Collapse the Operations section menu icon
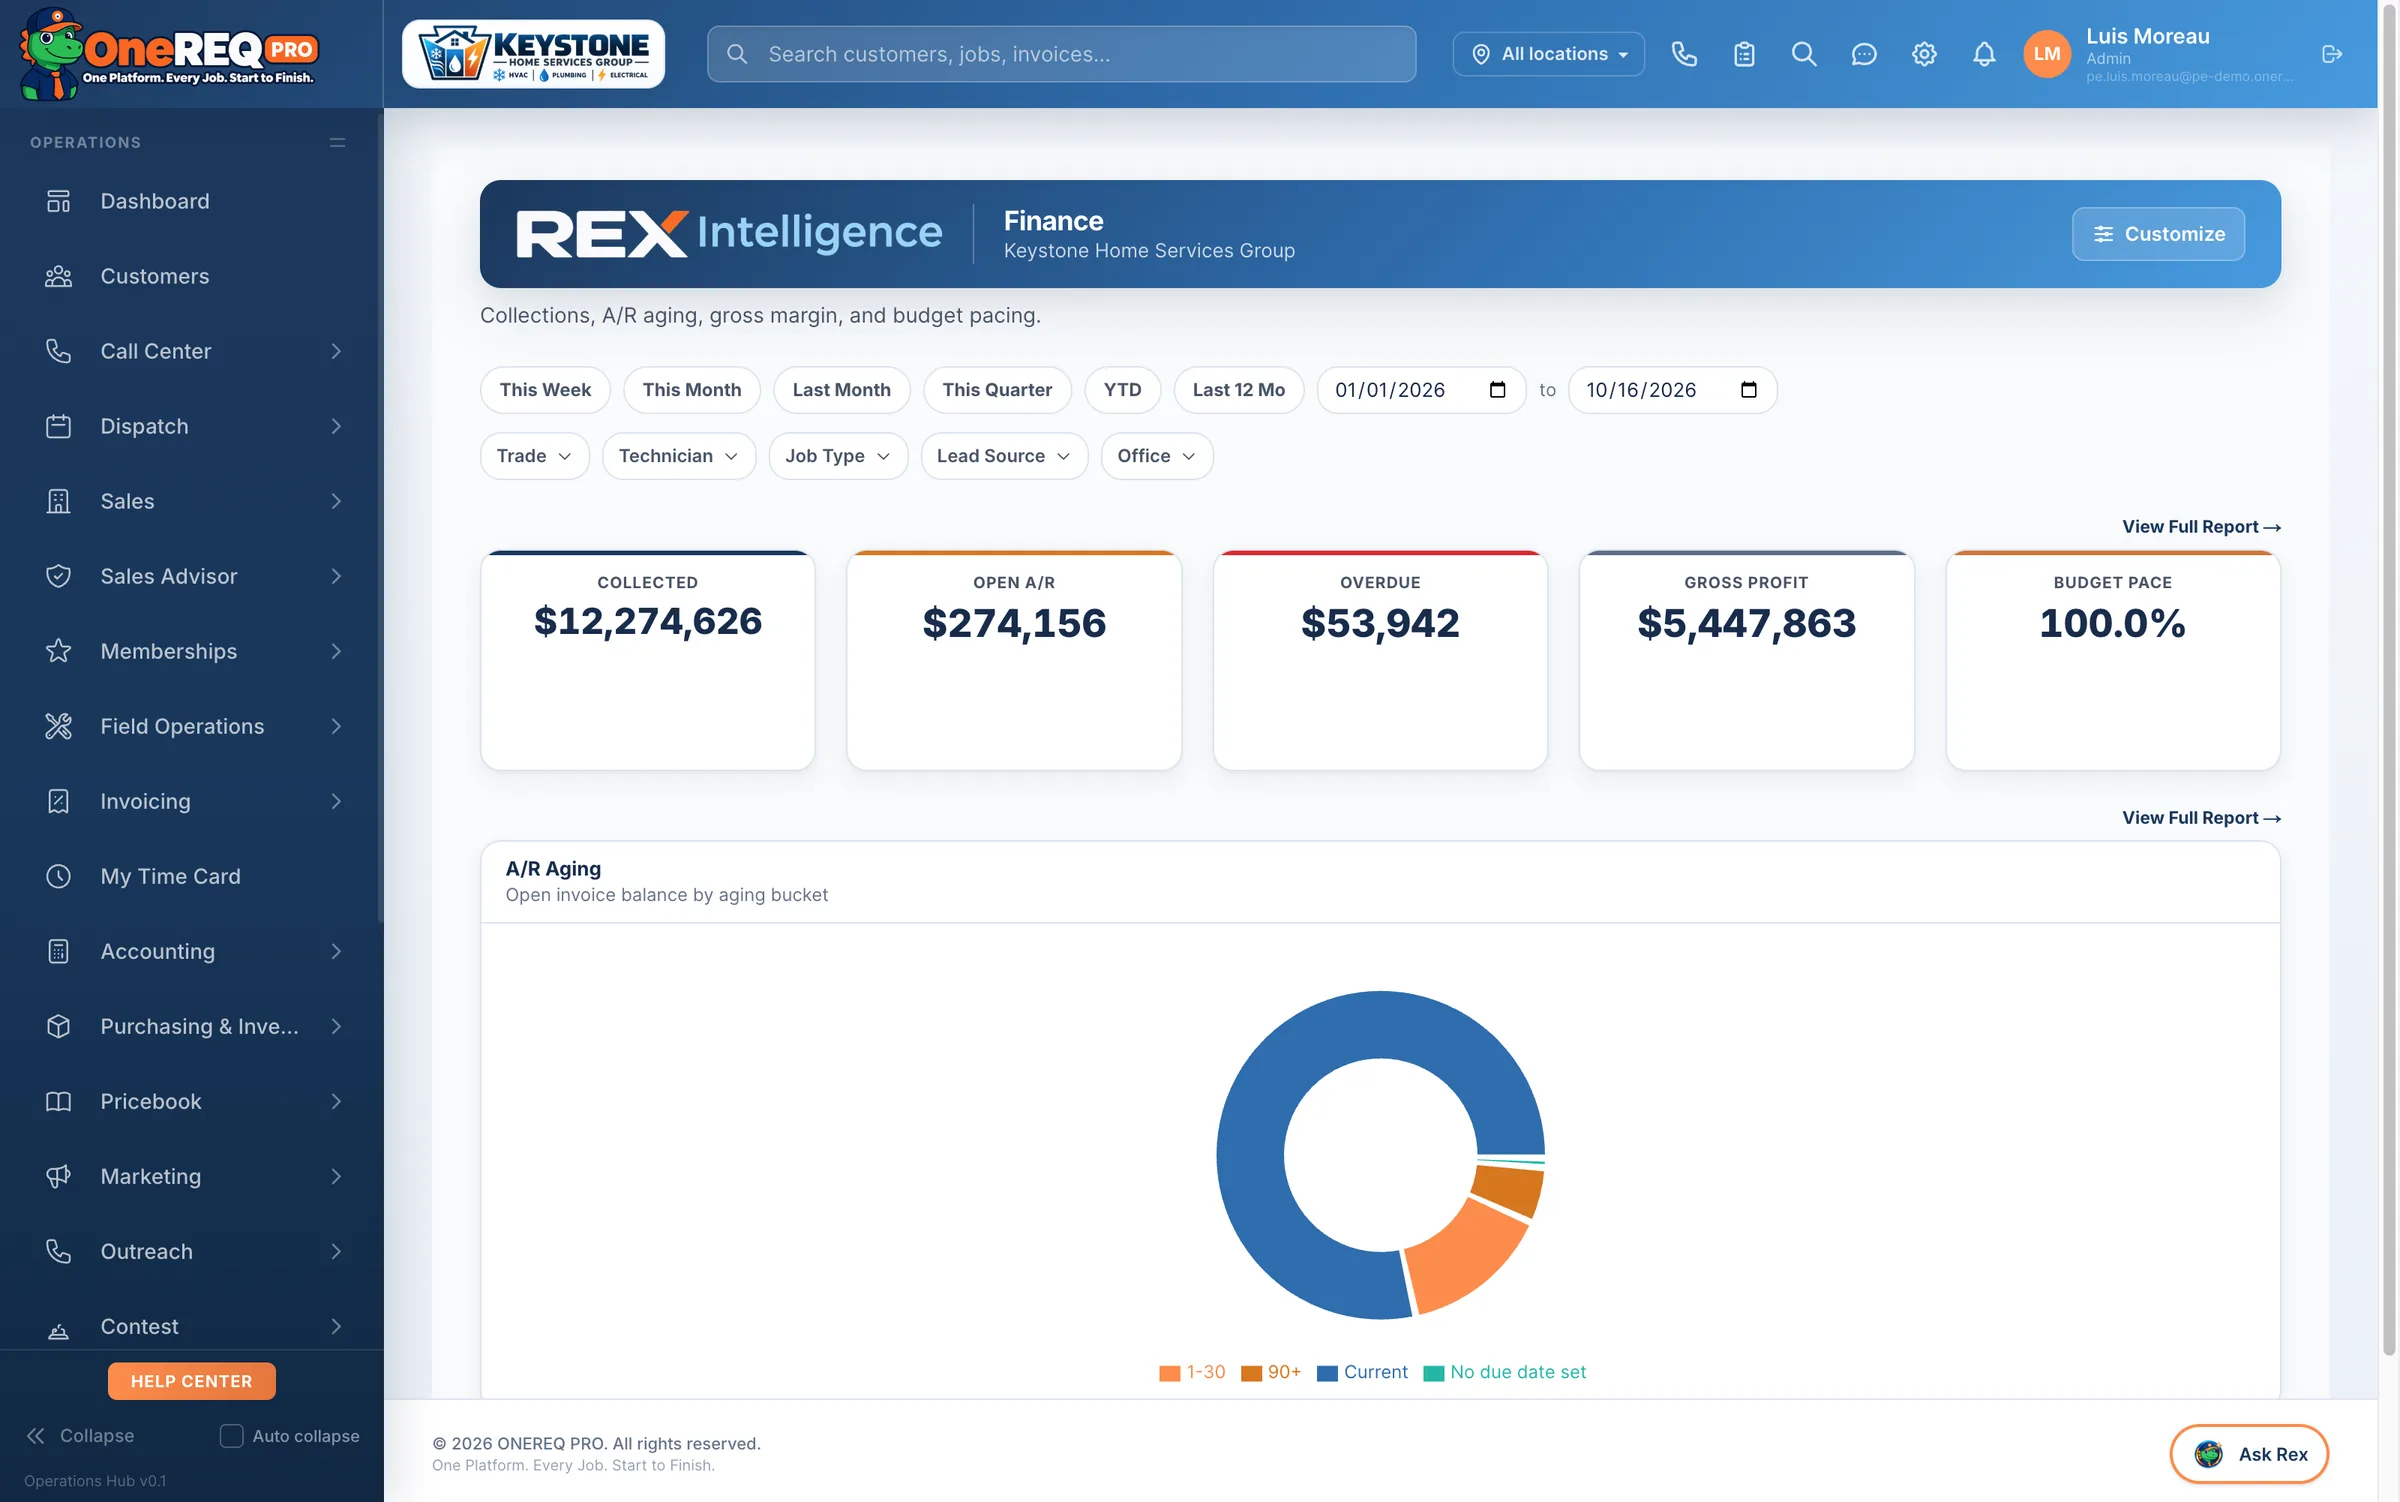2400x1502 pixels. point(338,143)
